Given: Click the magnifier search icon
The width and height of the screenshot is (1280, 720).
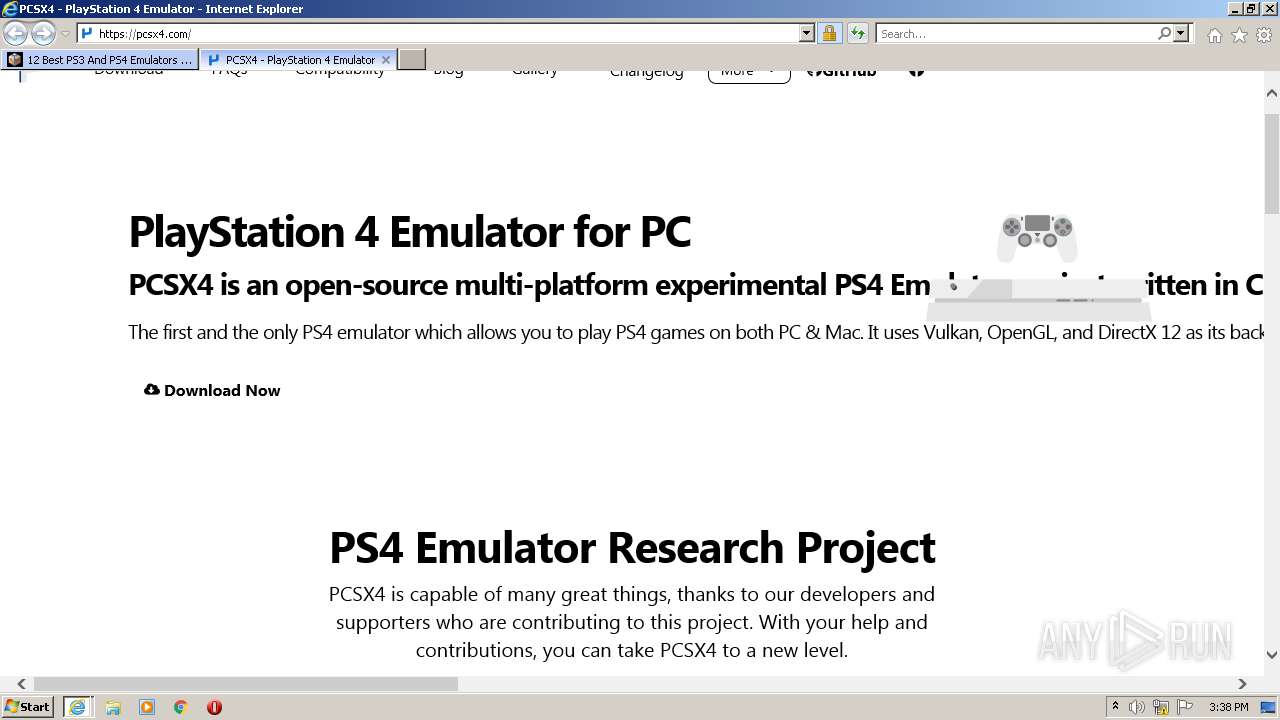Looking at the screenshot, I should [1164, 34].
